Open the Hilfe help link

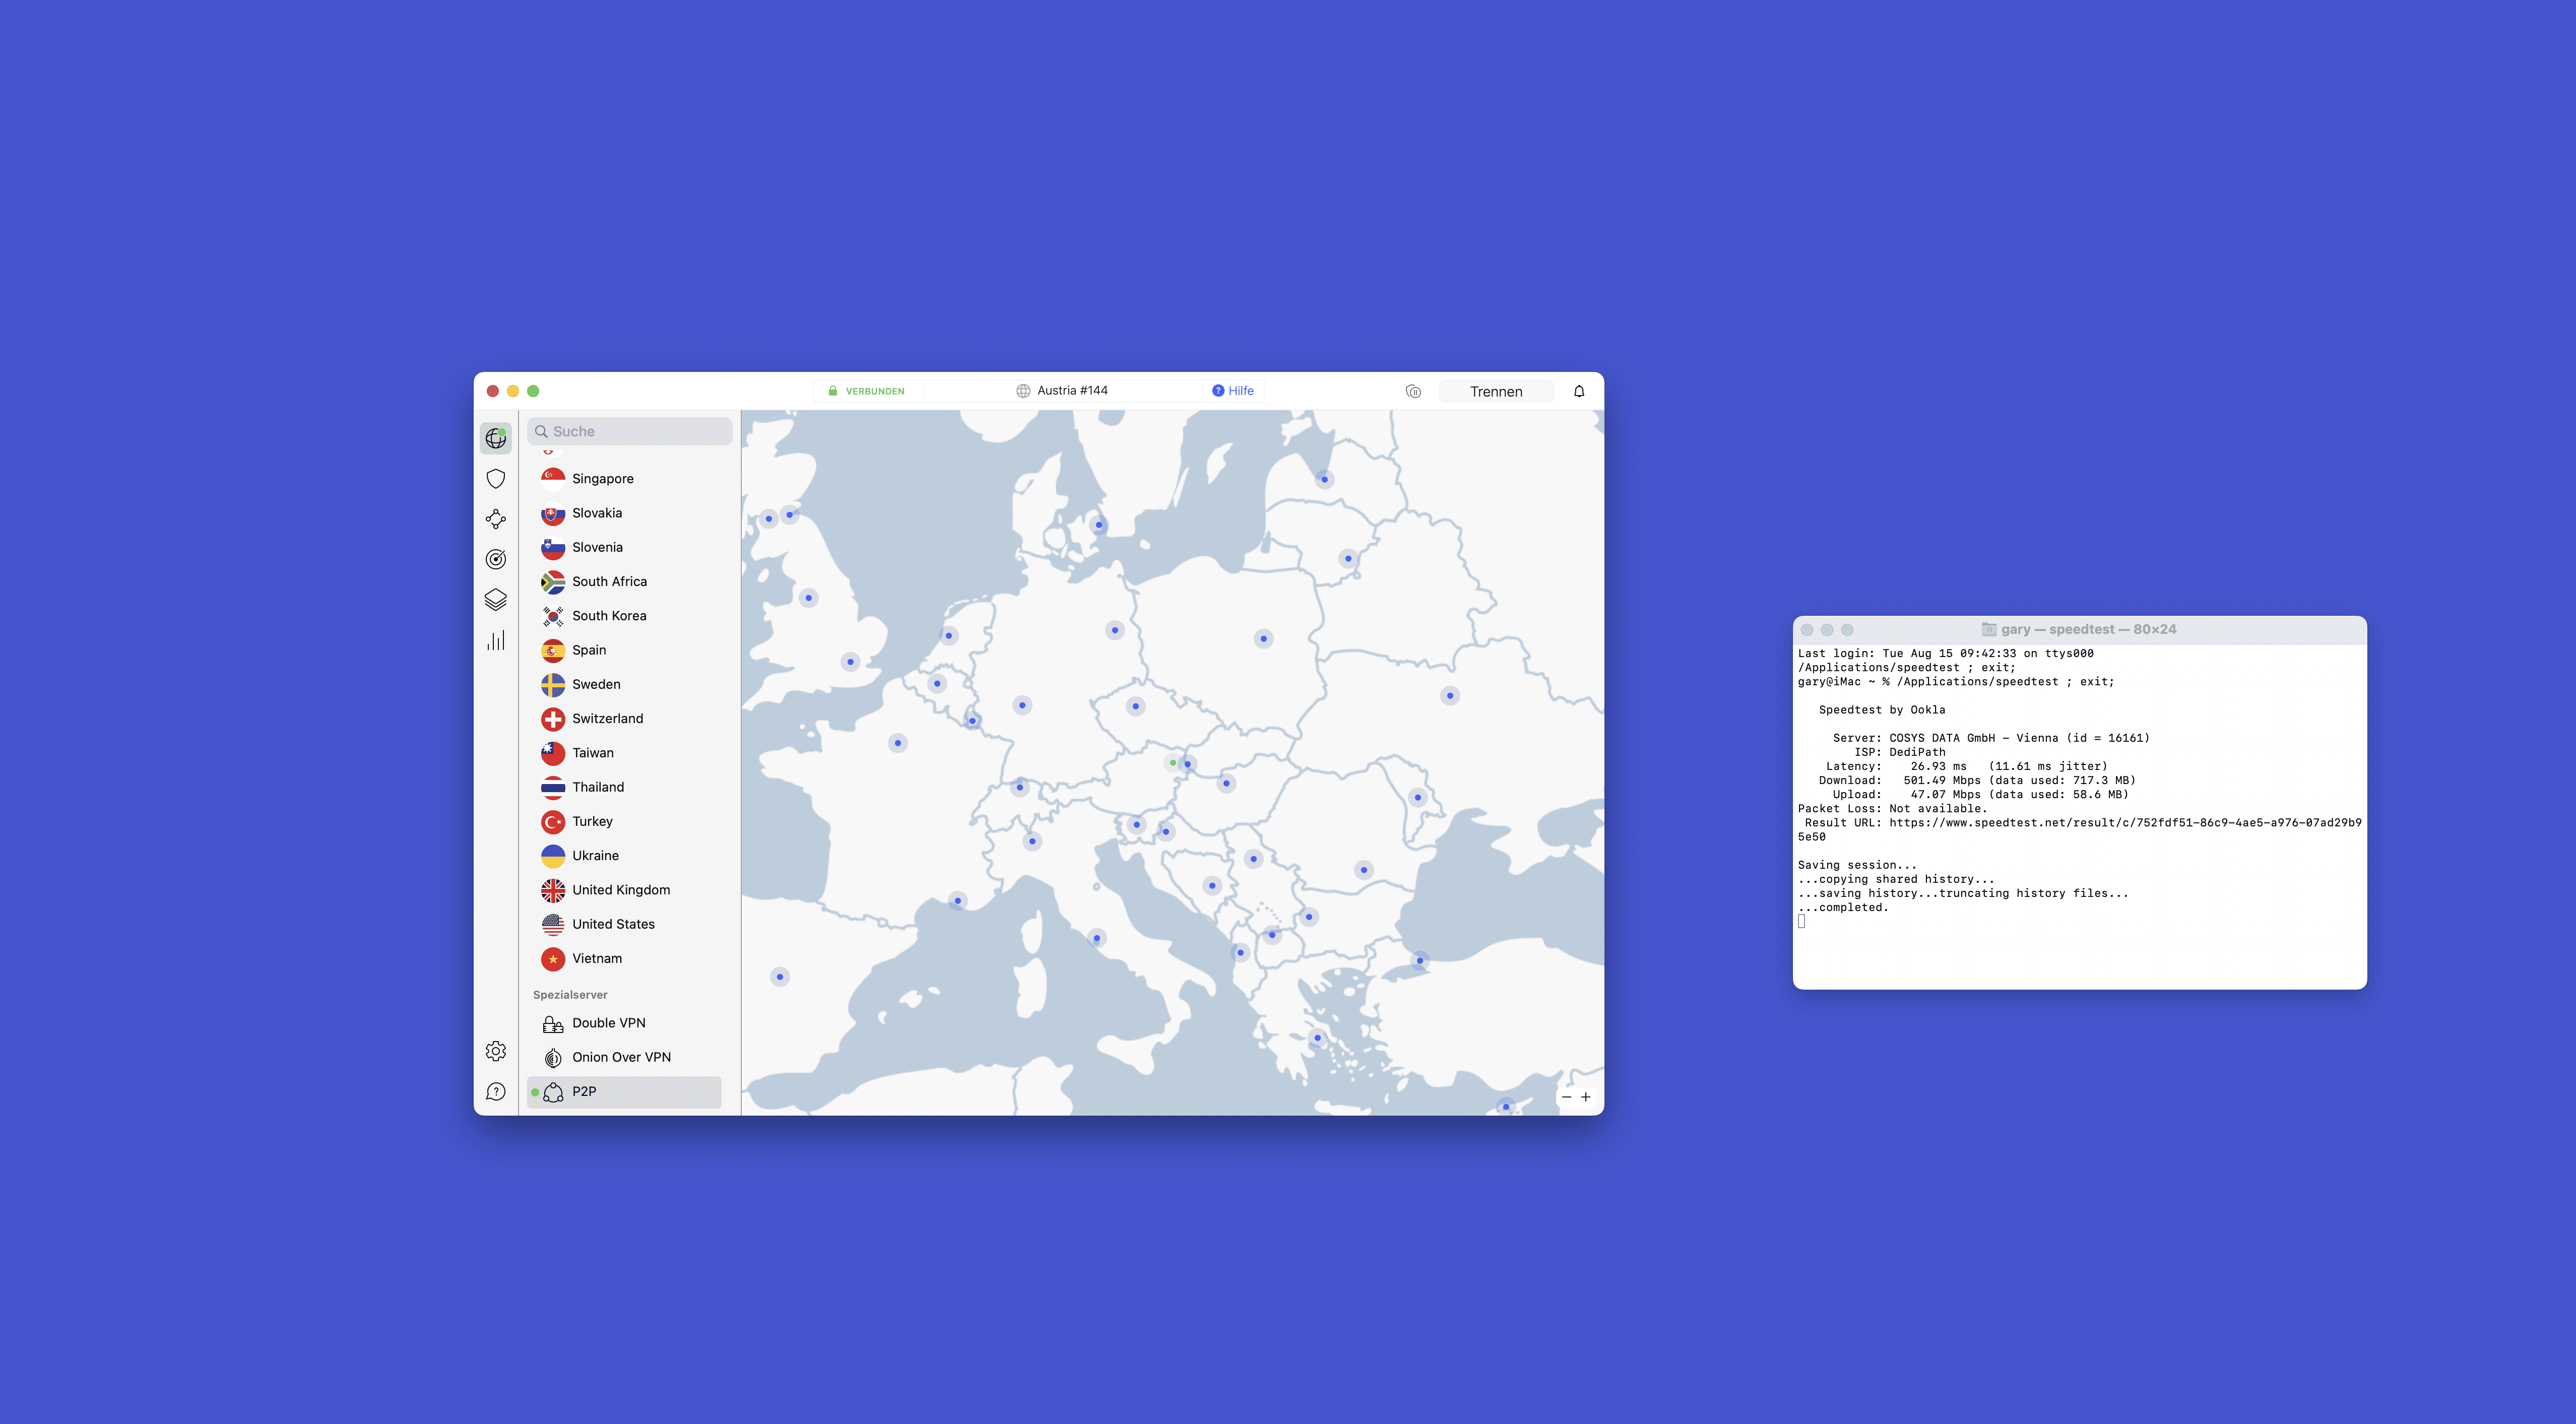click(x=1233, y=391)
